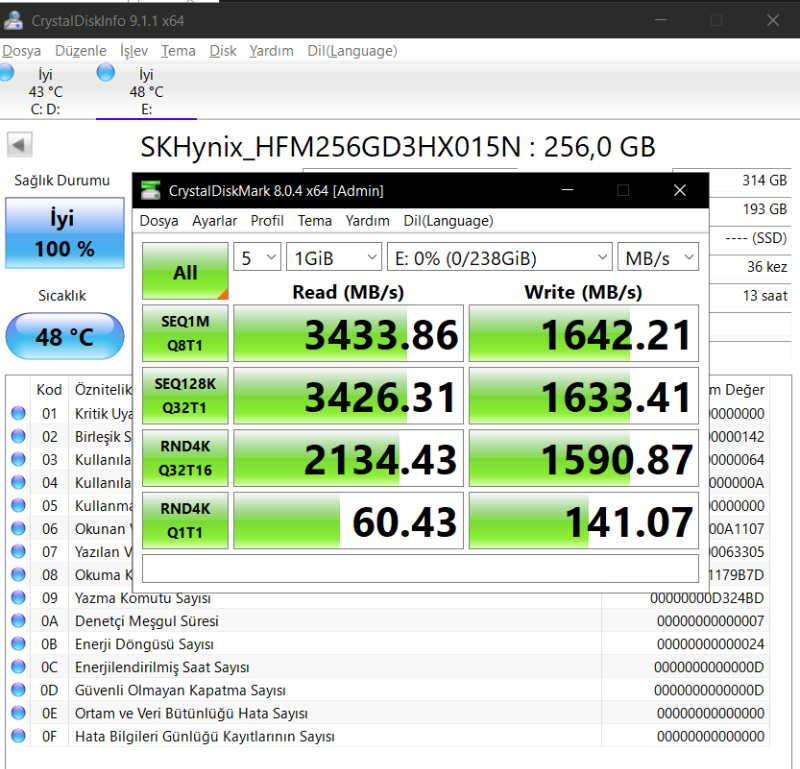Click status orb for attribute 07
The width and height of the screenshot is (800, 769).
18,551
